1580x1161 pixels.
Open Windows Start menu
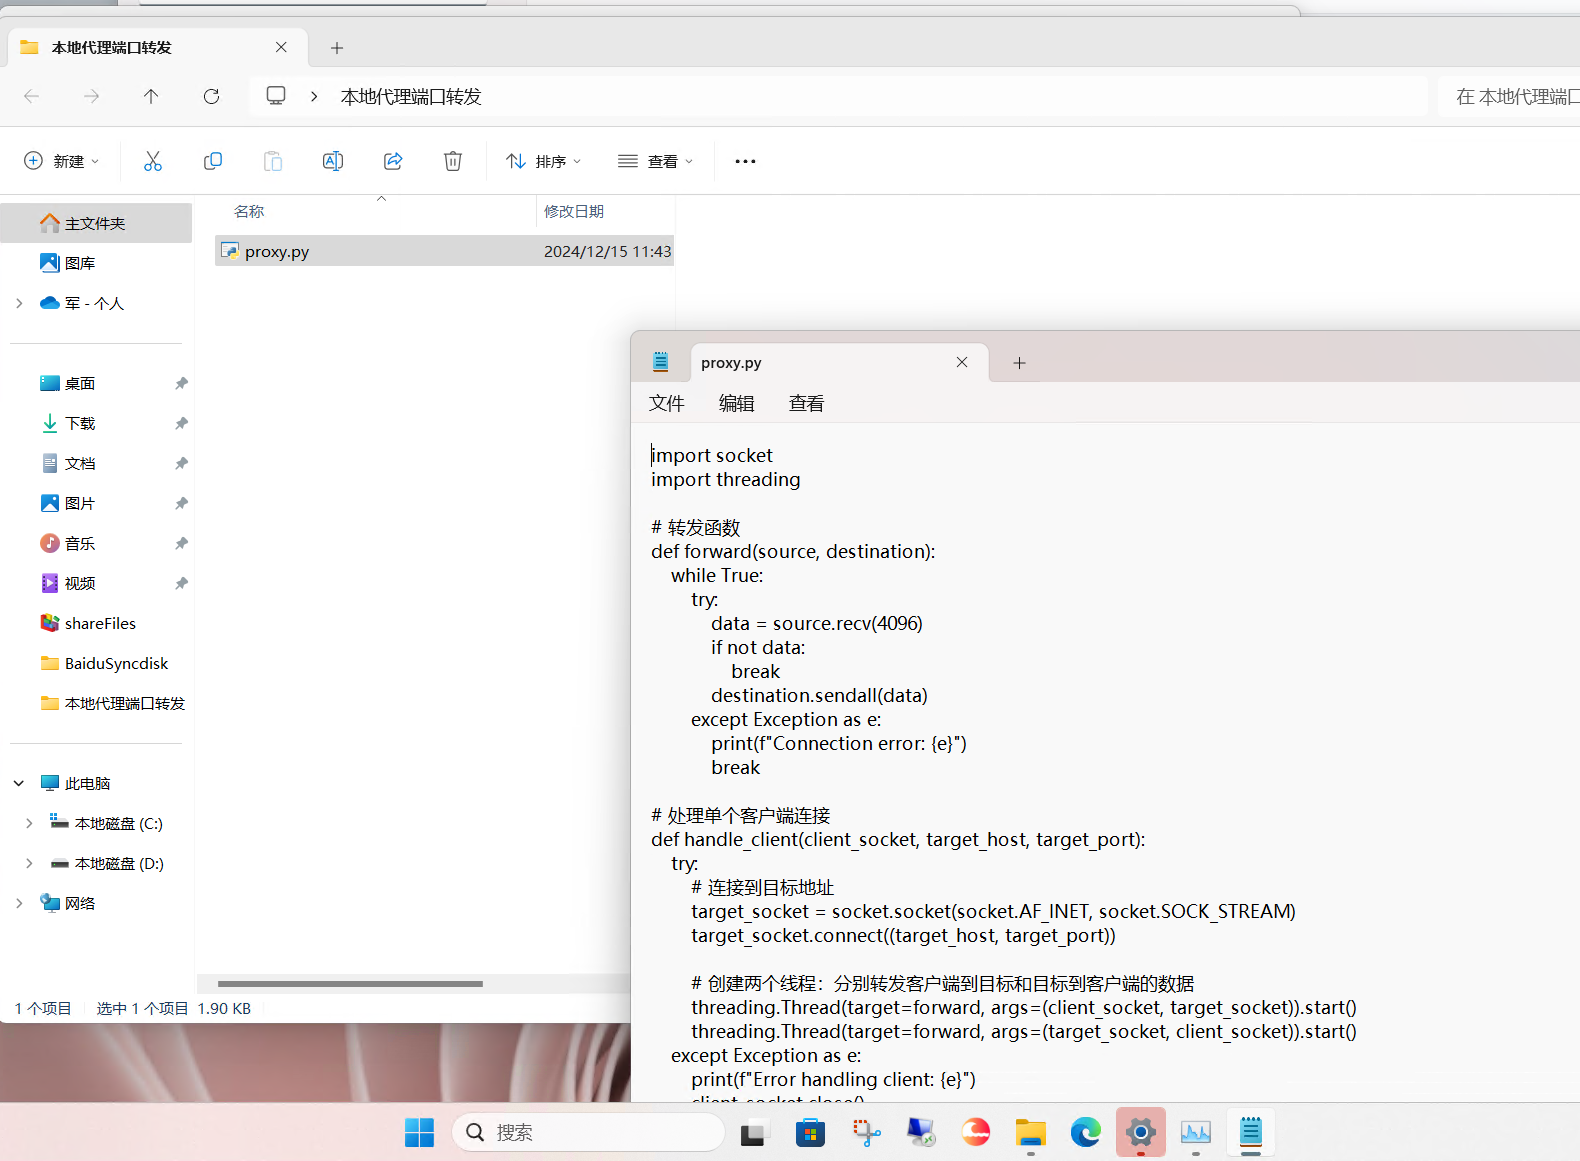coord(419,1132)
